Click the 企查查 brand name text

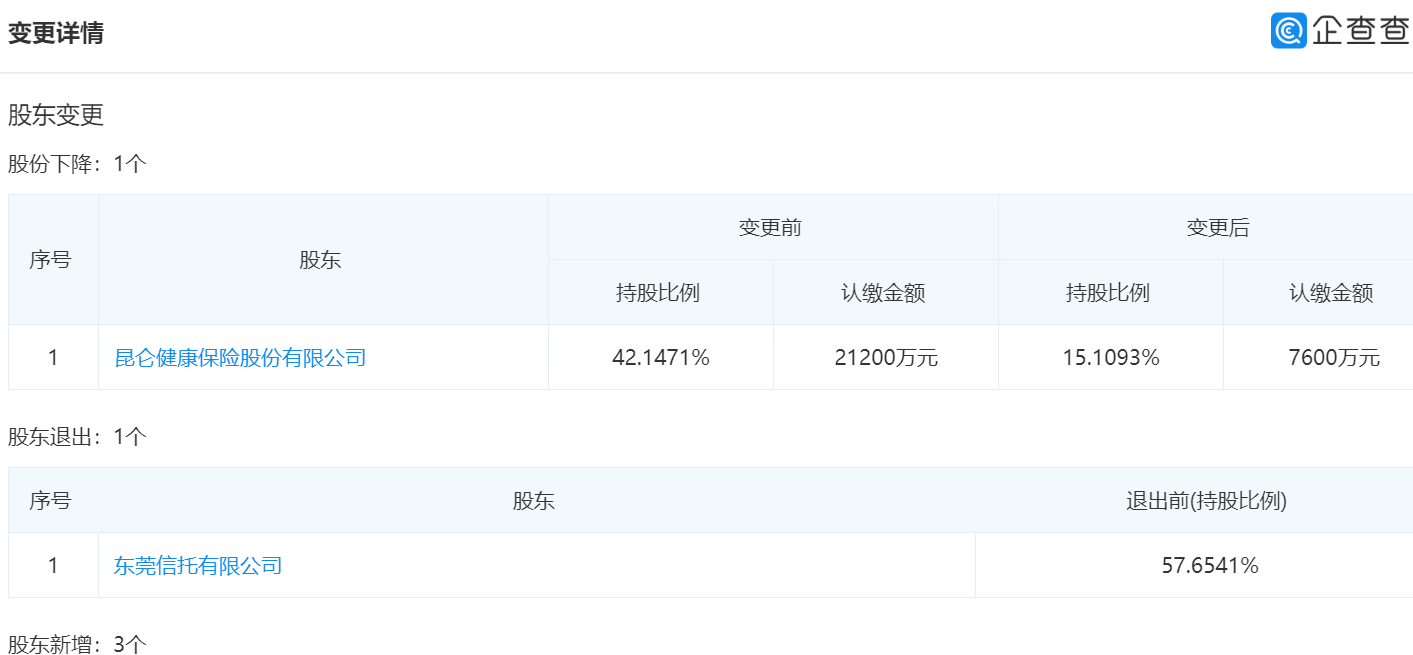point(1360,31)
